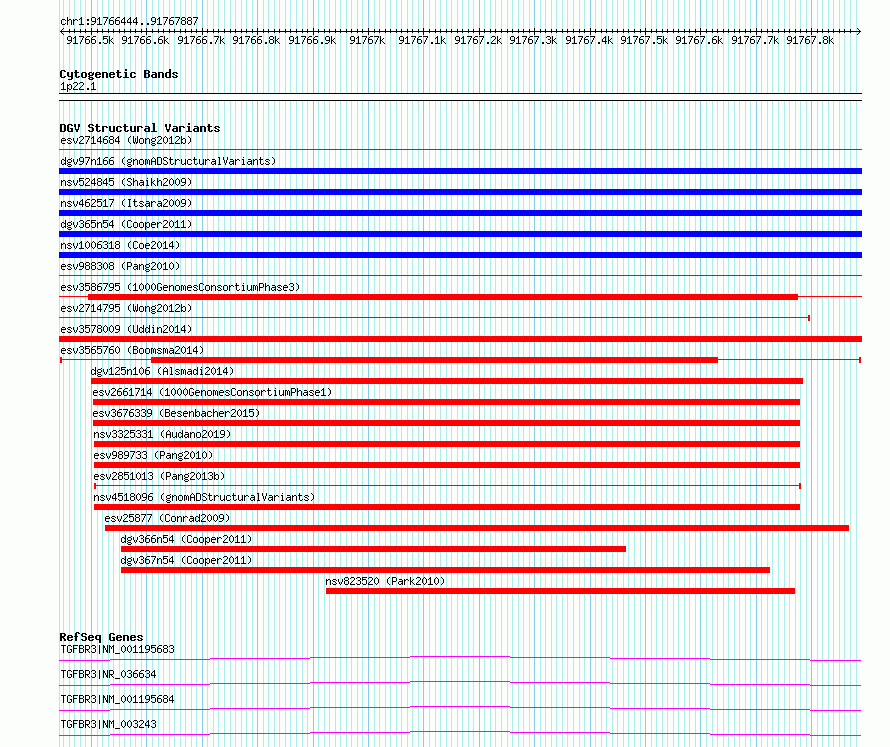Screen dimensions: 890x747
Task: Click TGFBR3|NR_036634 transcript label
Action: point(108,674)
